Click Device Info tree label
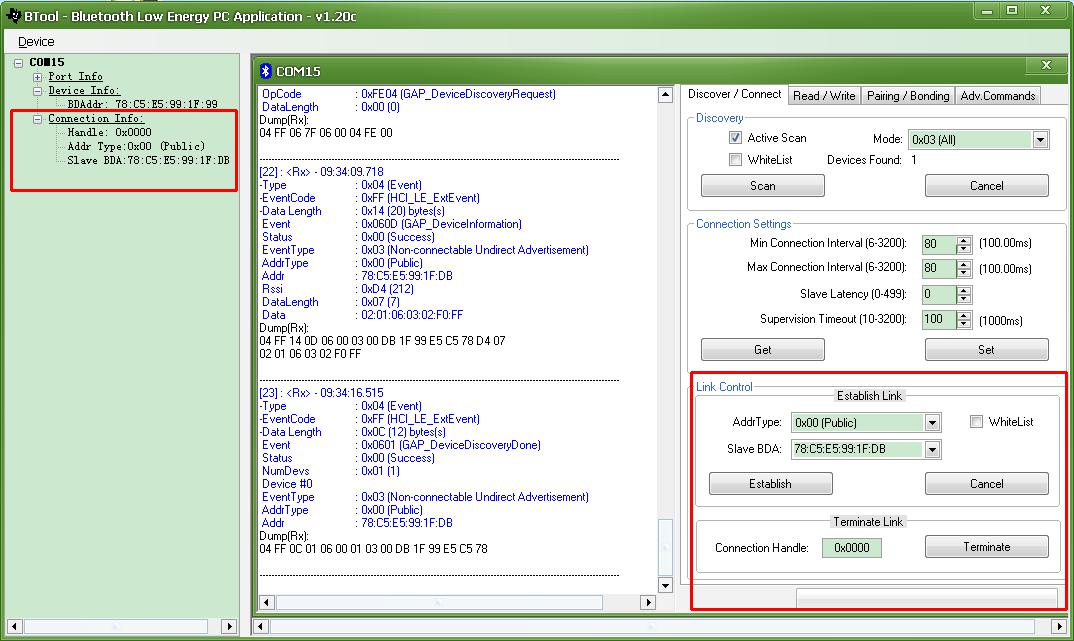1074x641 pixels. (84, 90)
